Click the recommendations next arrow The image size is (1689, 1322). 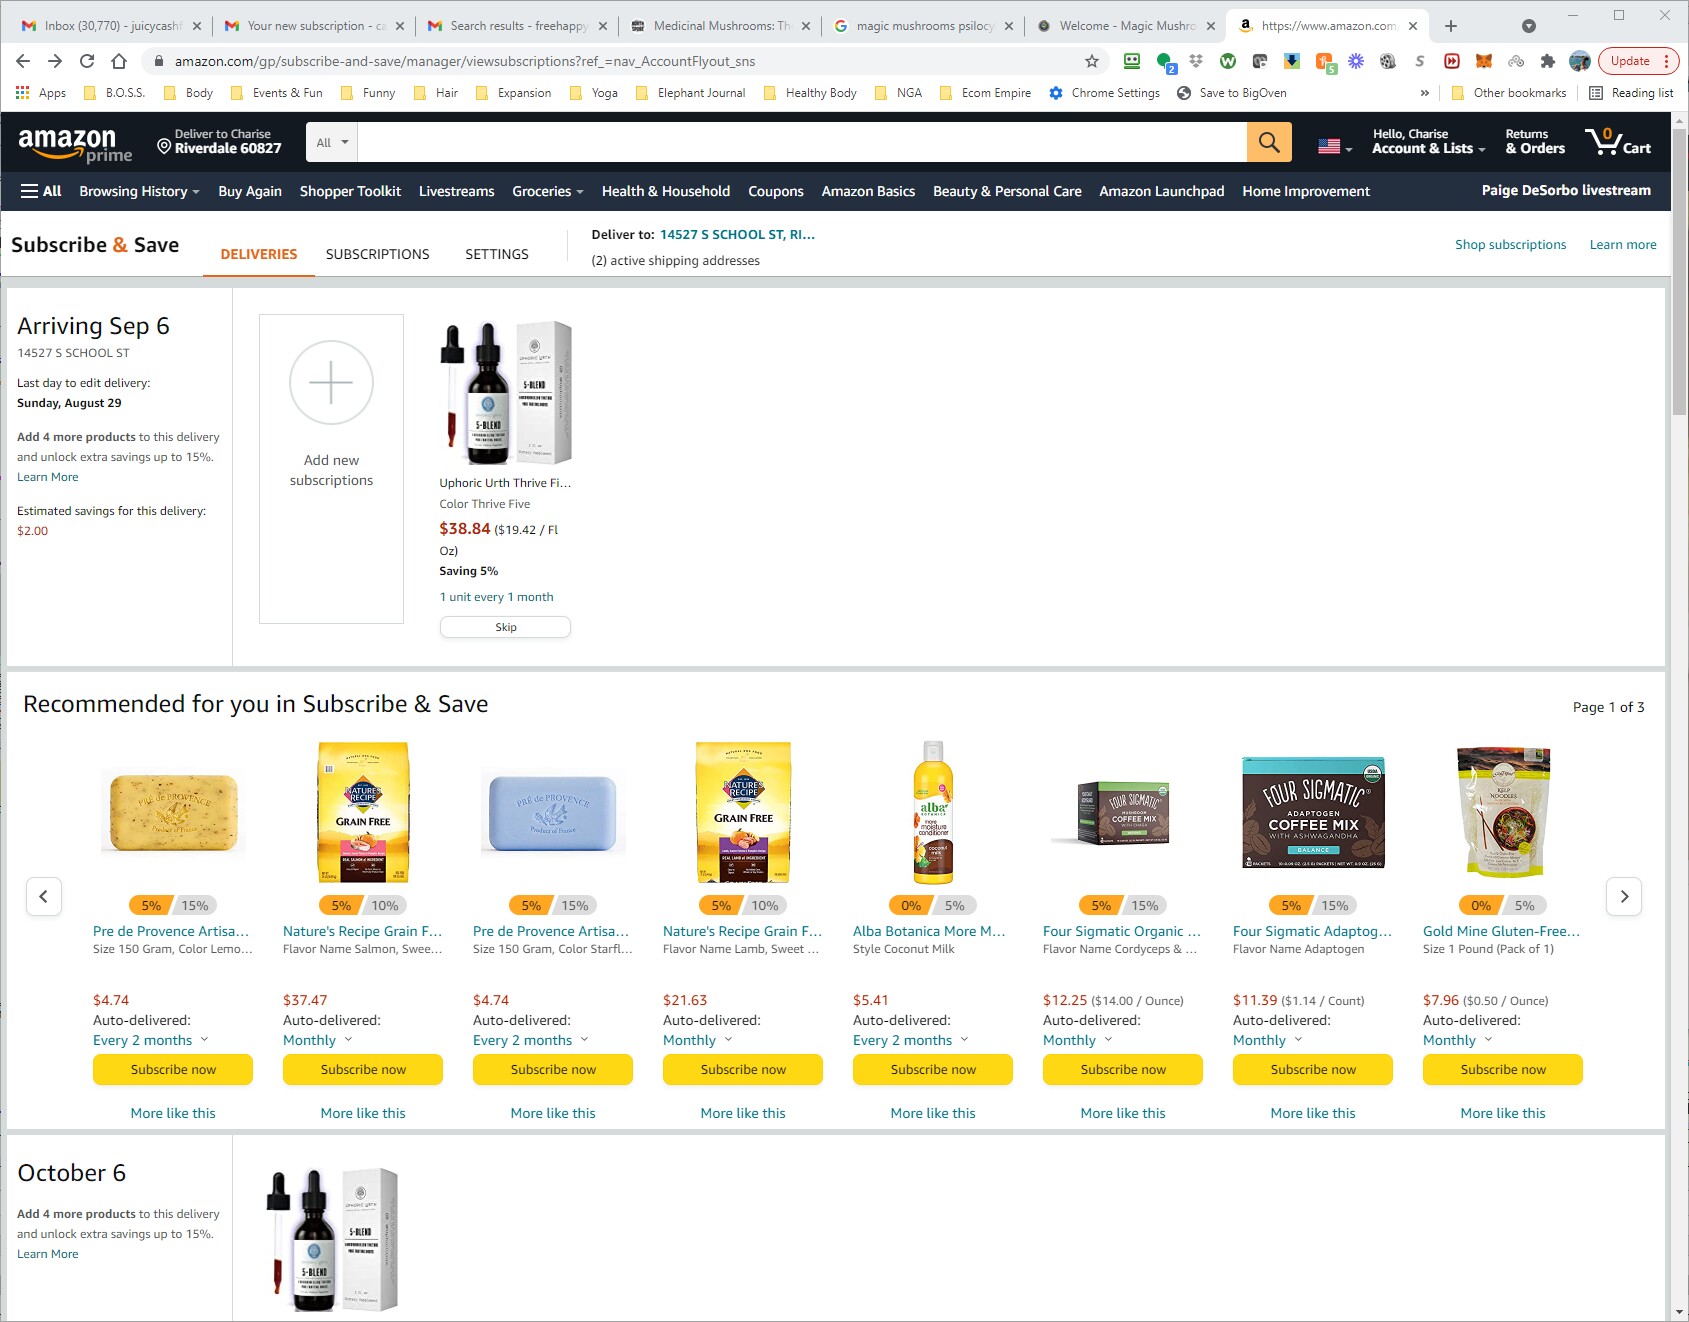1624,897
